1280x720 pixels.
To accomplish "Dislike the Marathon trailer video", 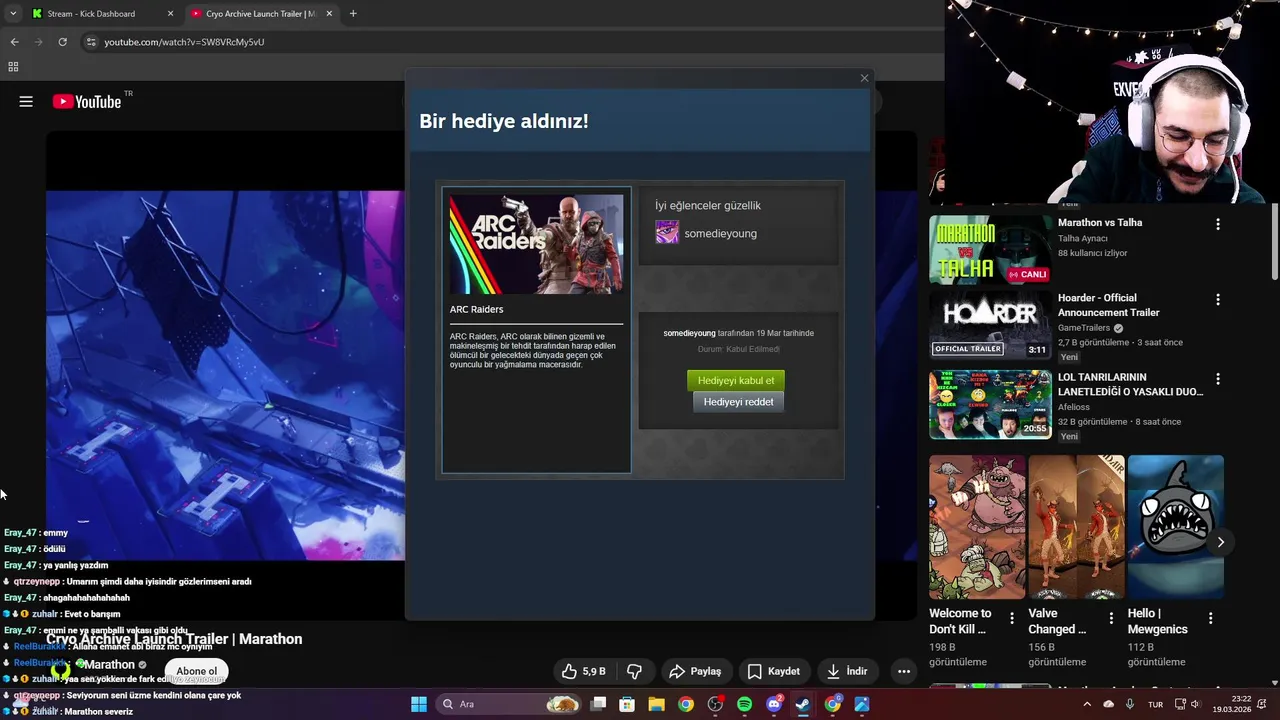I will coord(634,671).
